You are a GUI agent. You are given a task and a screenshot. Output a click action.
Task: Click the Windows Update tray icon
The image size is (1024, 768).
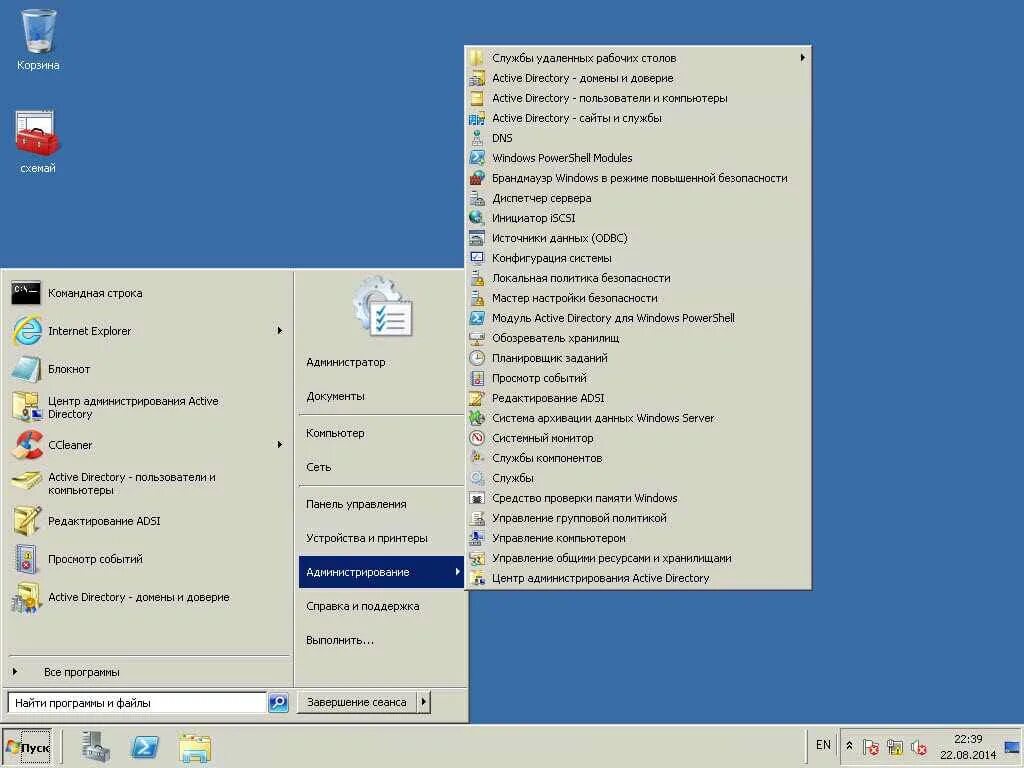894,748
